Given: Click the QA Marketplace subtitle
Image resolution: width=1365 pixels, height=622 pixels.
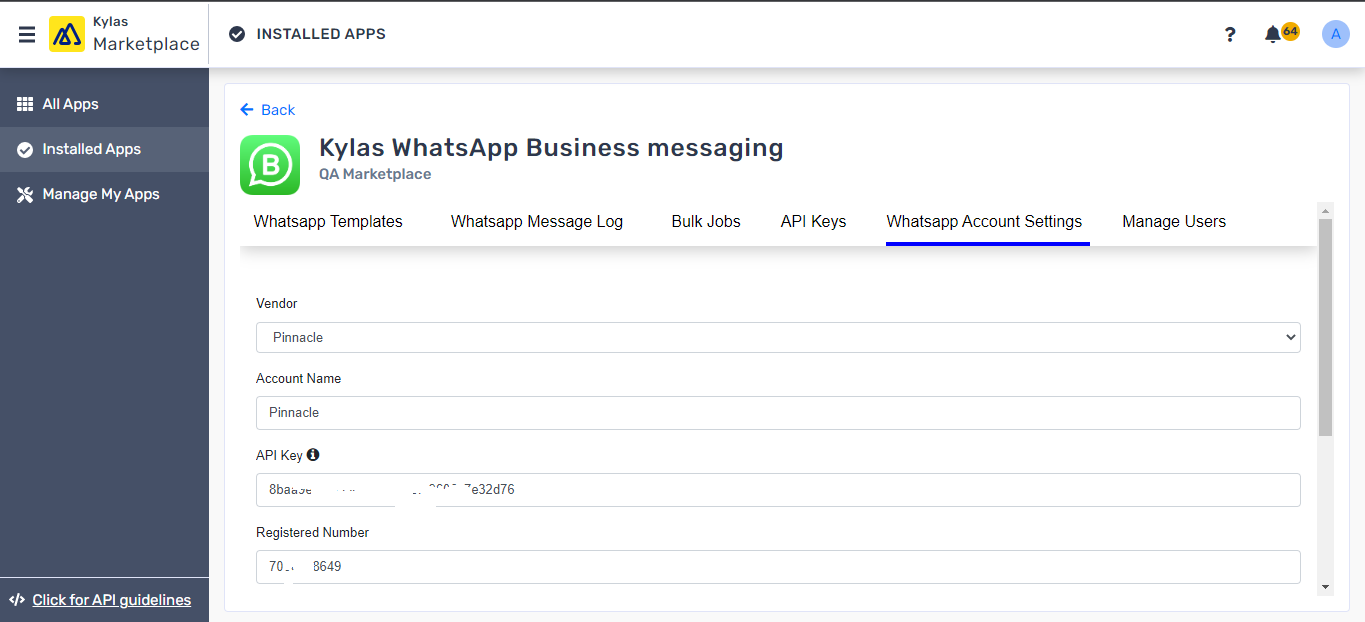Looking at the screenshot, I should coord(375,174).
